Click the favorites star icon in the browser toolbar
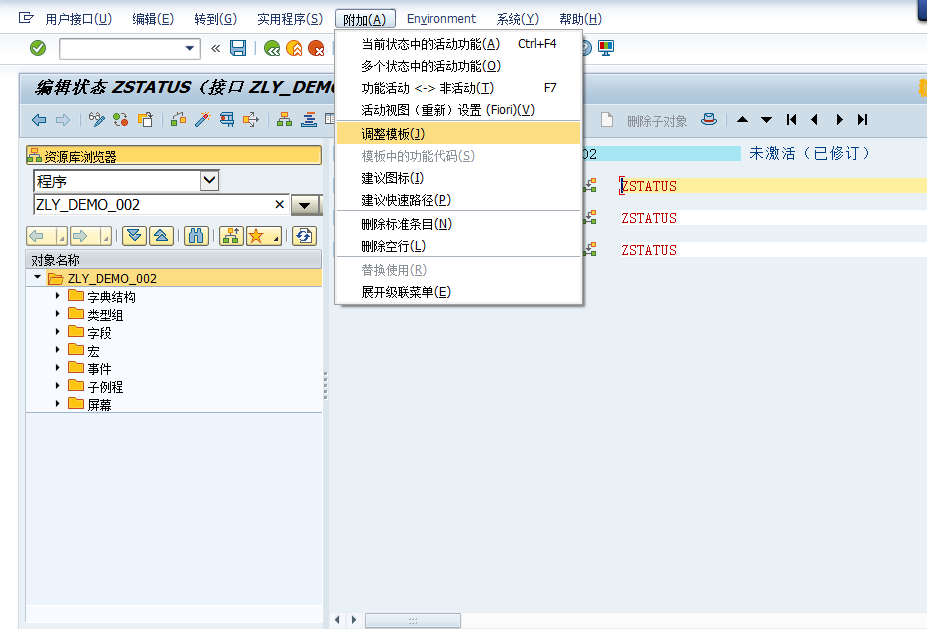This screenshot has height=629, width=927. click(x=256, y=236)
